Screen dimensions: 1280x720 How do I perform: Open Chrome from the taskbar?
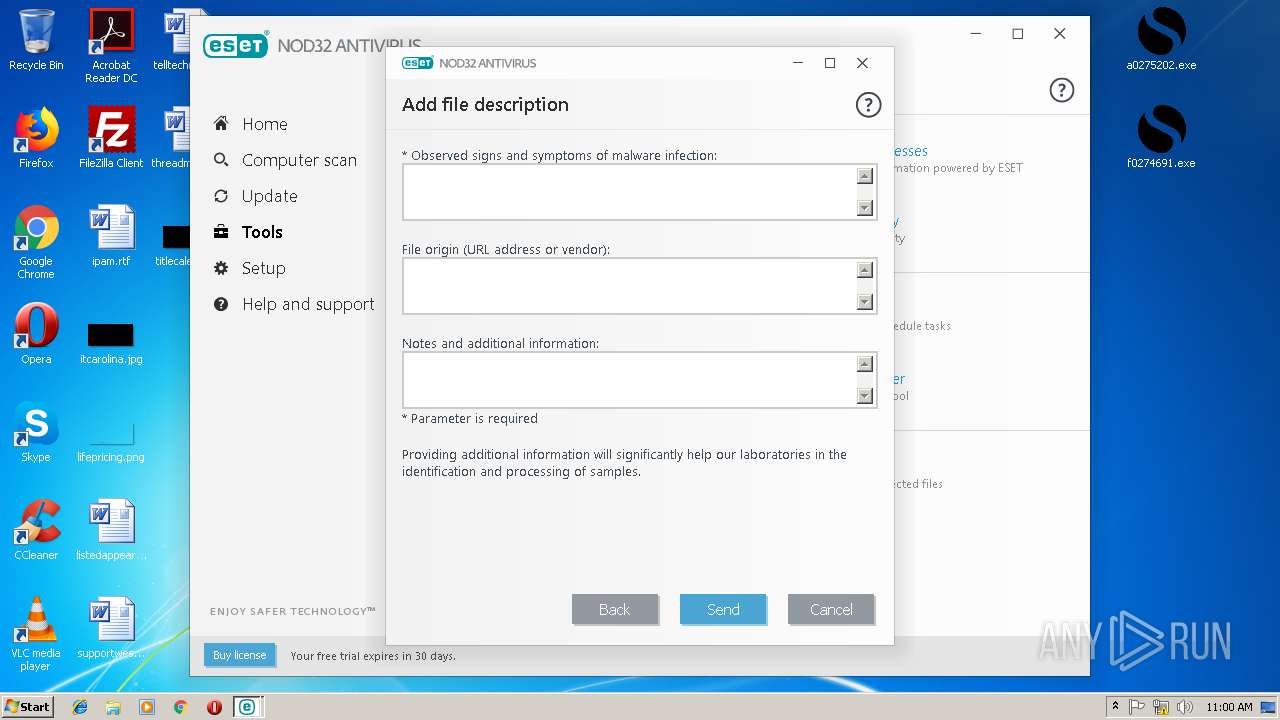tap(180, 707)
